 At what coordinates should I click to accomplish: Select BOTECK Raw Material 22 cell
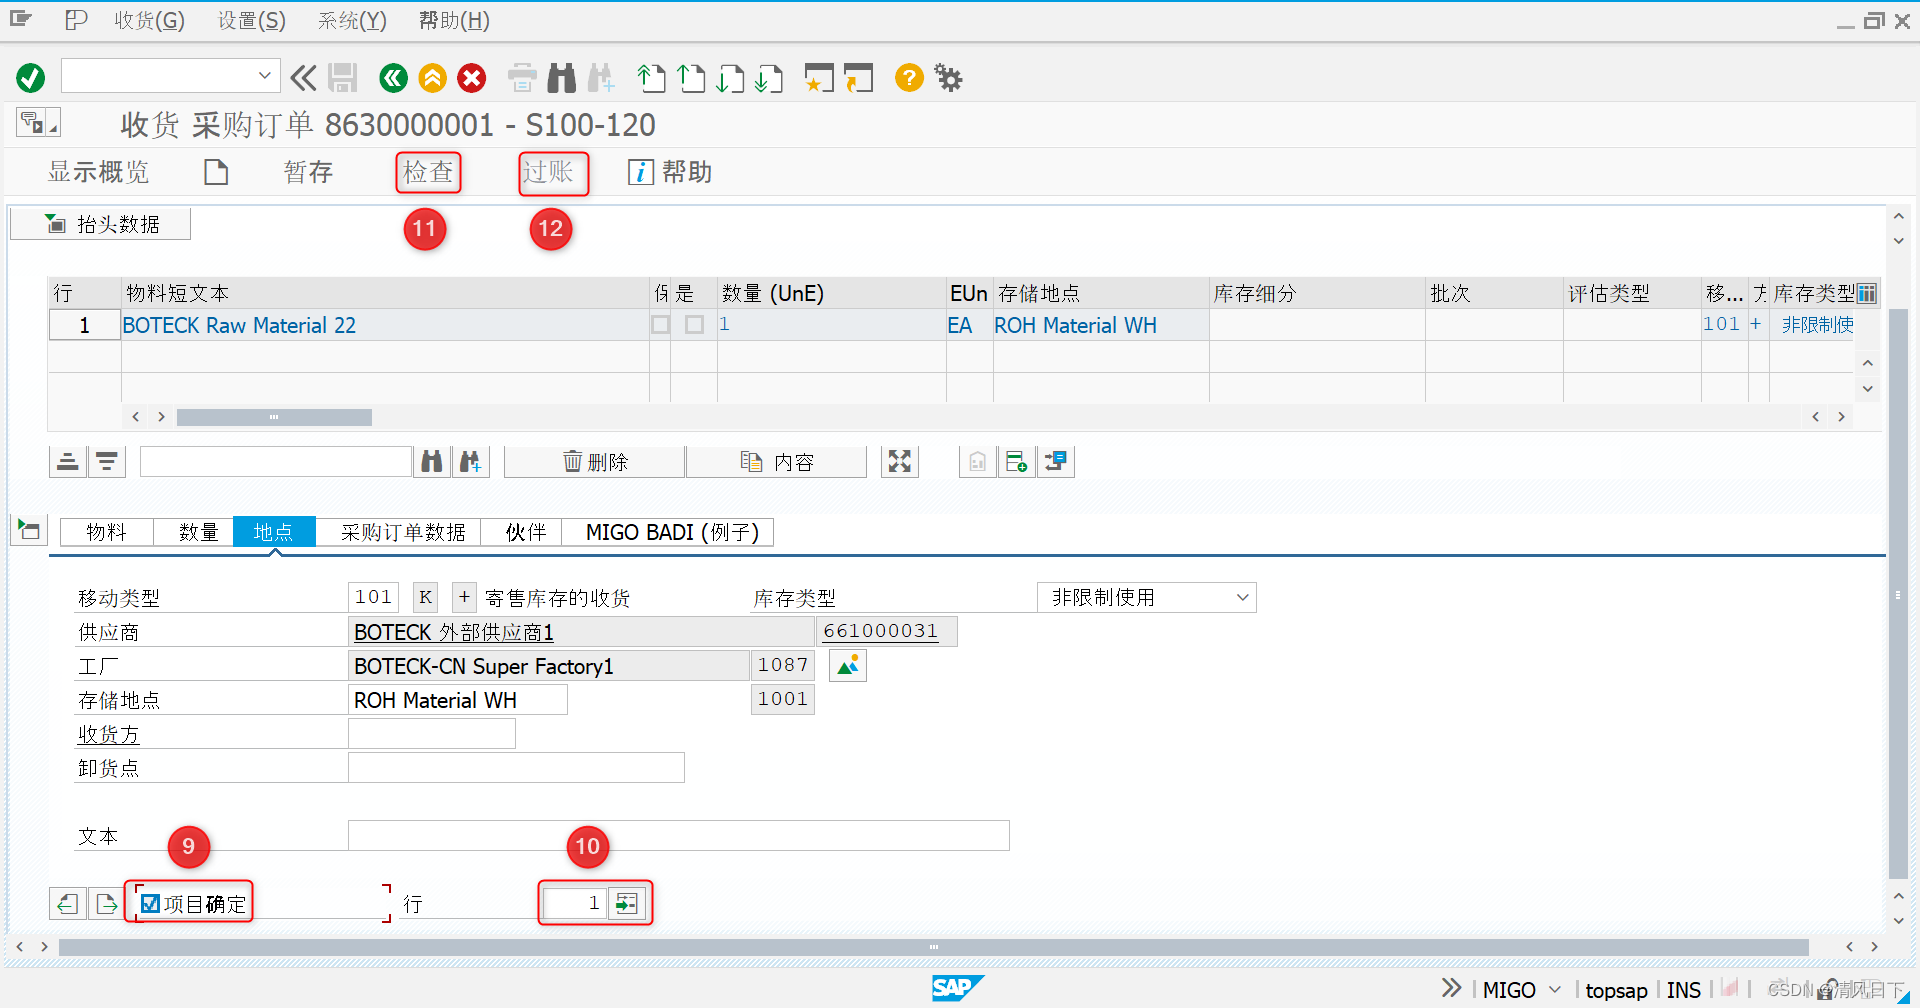click(385, 325)
